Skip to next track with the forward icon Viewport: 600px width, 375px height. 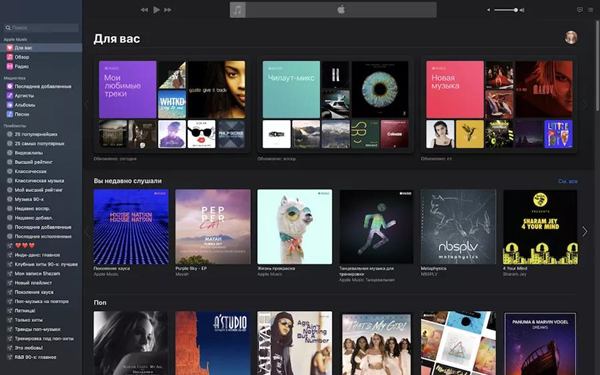click(168, 10)
